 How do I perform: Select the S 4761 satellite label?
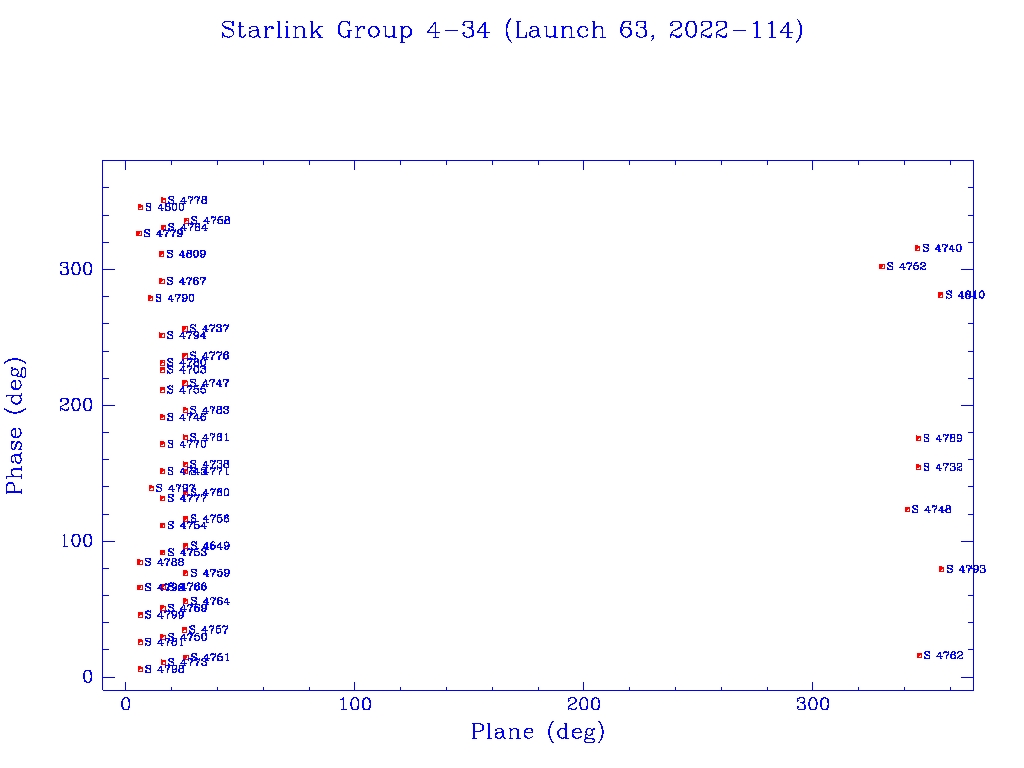coord(210,658)
